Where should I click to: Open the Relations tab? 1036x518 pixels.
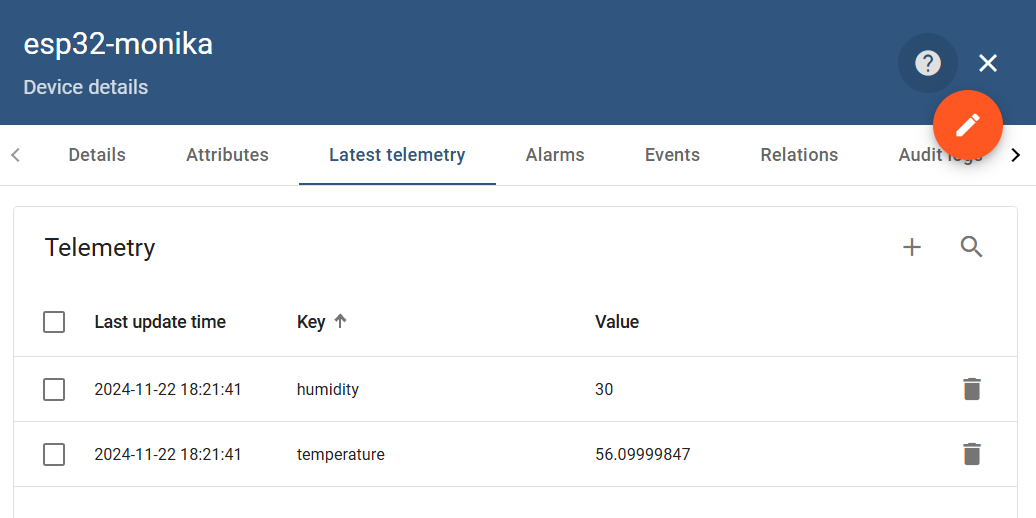799,155
